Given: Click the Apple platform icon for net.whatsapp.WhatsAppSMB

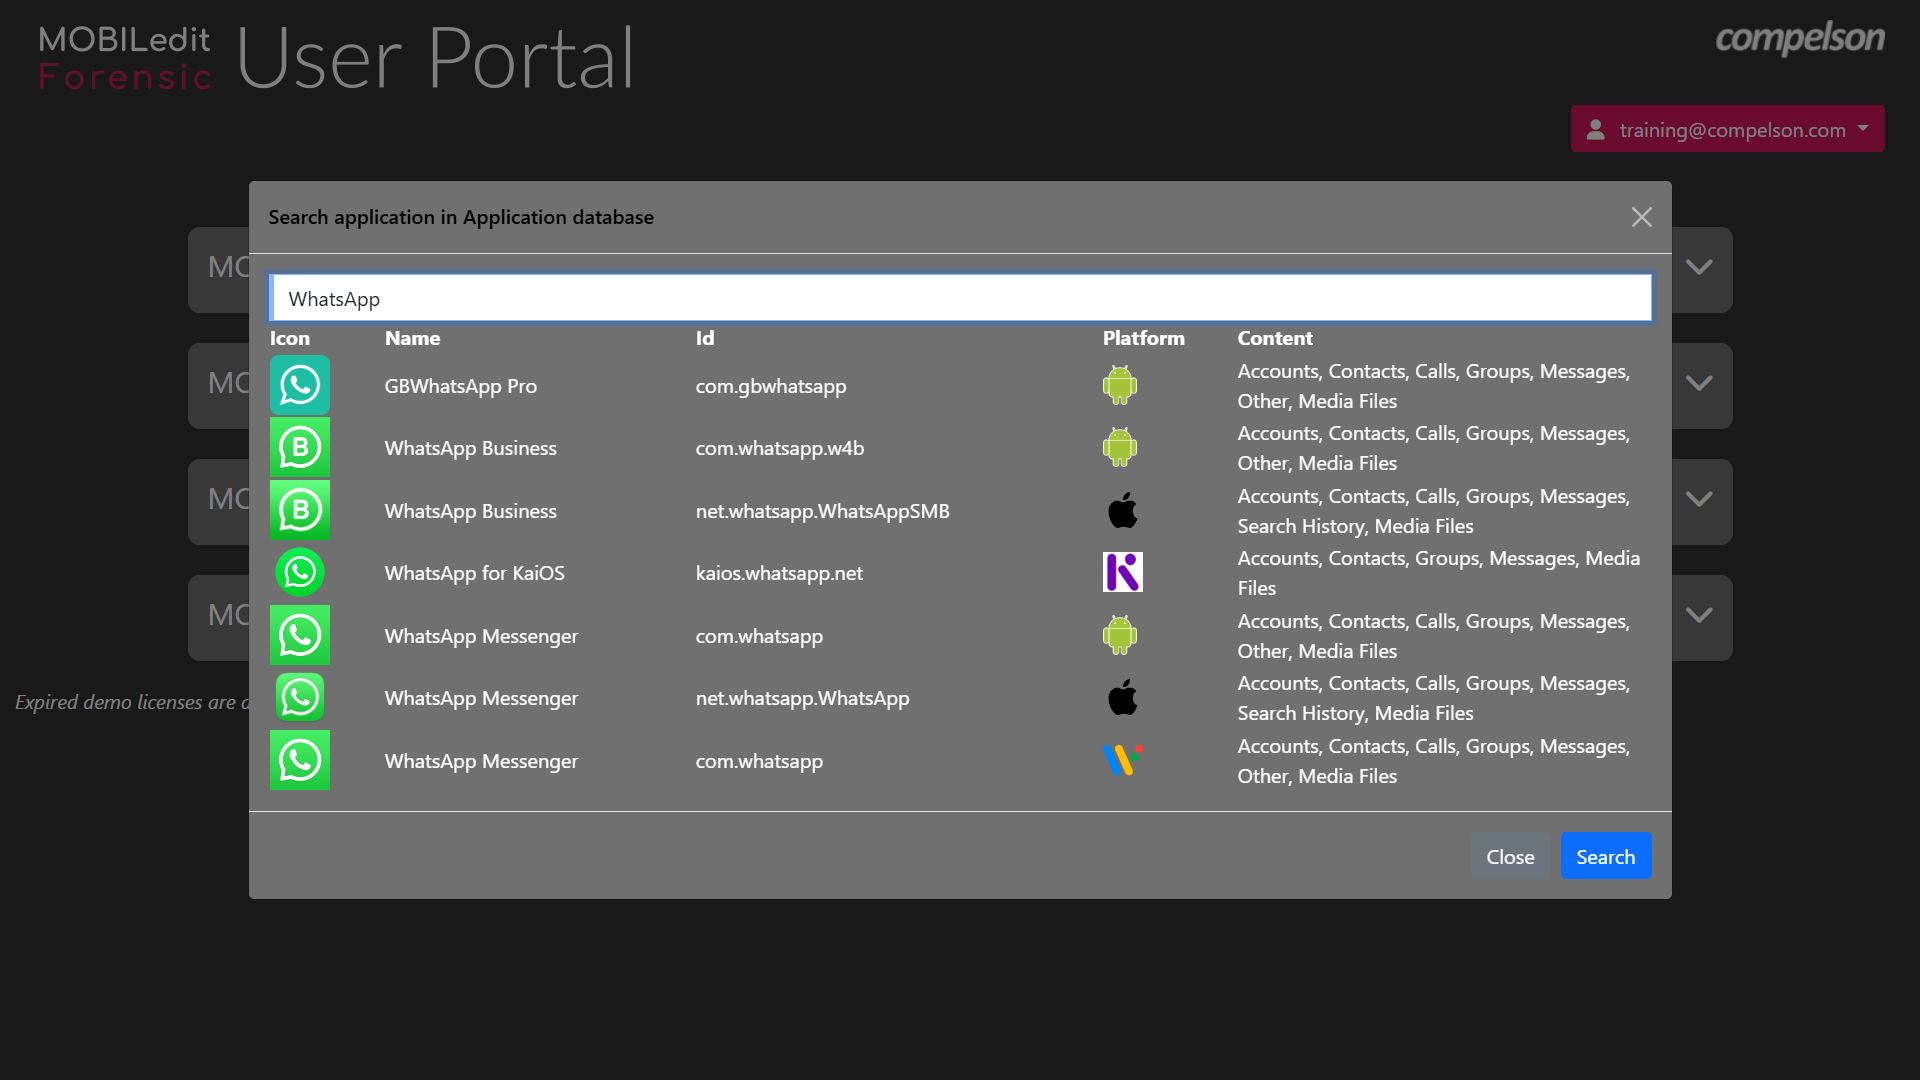Looking at the screenshot, I should pyautogui.click(x=1122, y=510).
